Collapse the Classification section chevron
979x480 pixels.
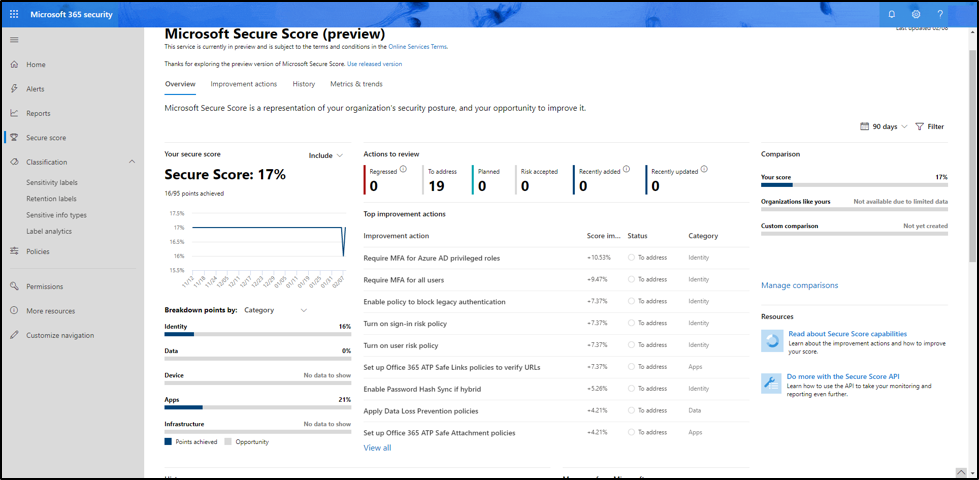[x=132, y=162]
